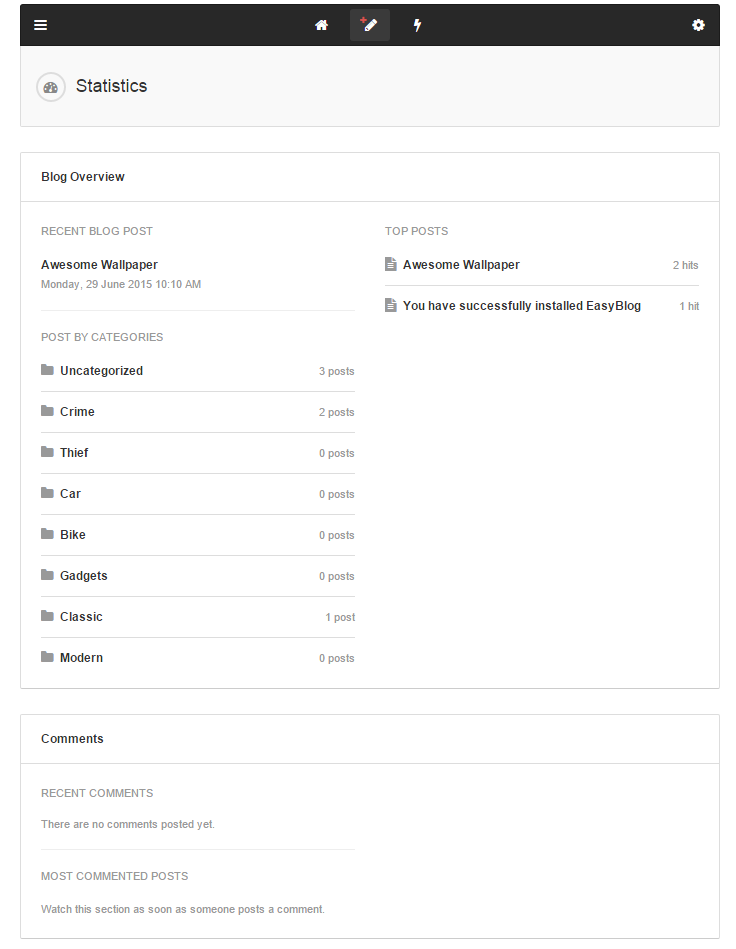Screen dimensions: 736x949
Task: Click the folder icon beside Classic
Action: pos(47,616)
